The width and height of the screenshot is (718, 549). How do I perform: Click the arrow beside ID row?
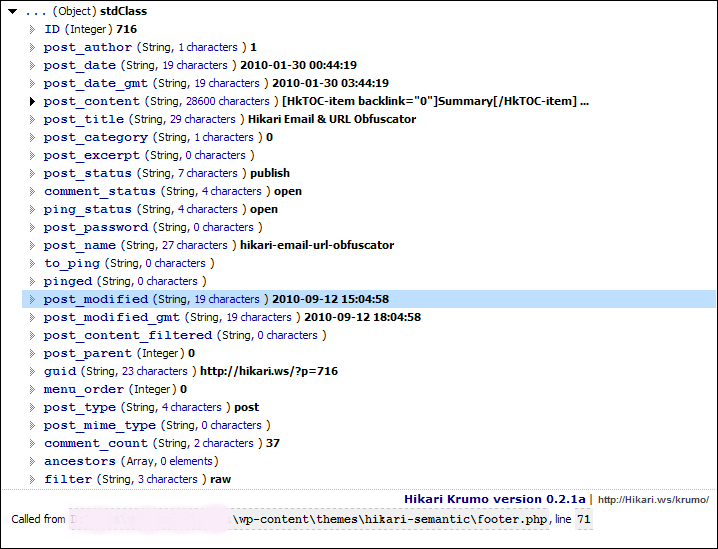(x=32, y=29)
